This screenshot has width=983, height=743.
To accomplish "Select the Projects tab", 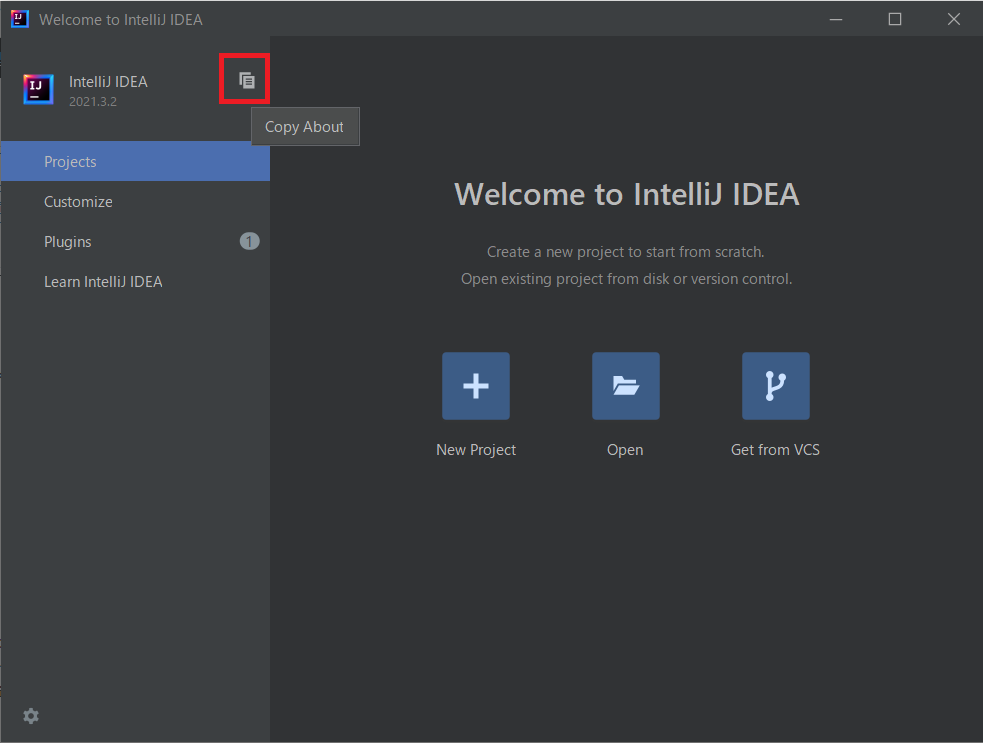I will tap(135, 161).
